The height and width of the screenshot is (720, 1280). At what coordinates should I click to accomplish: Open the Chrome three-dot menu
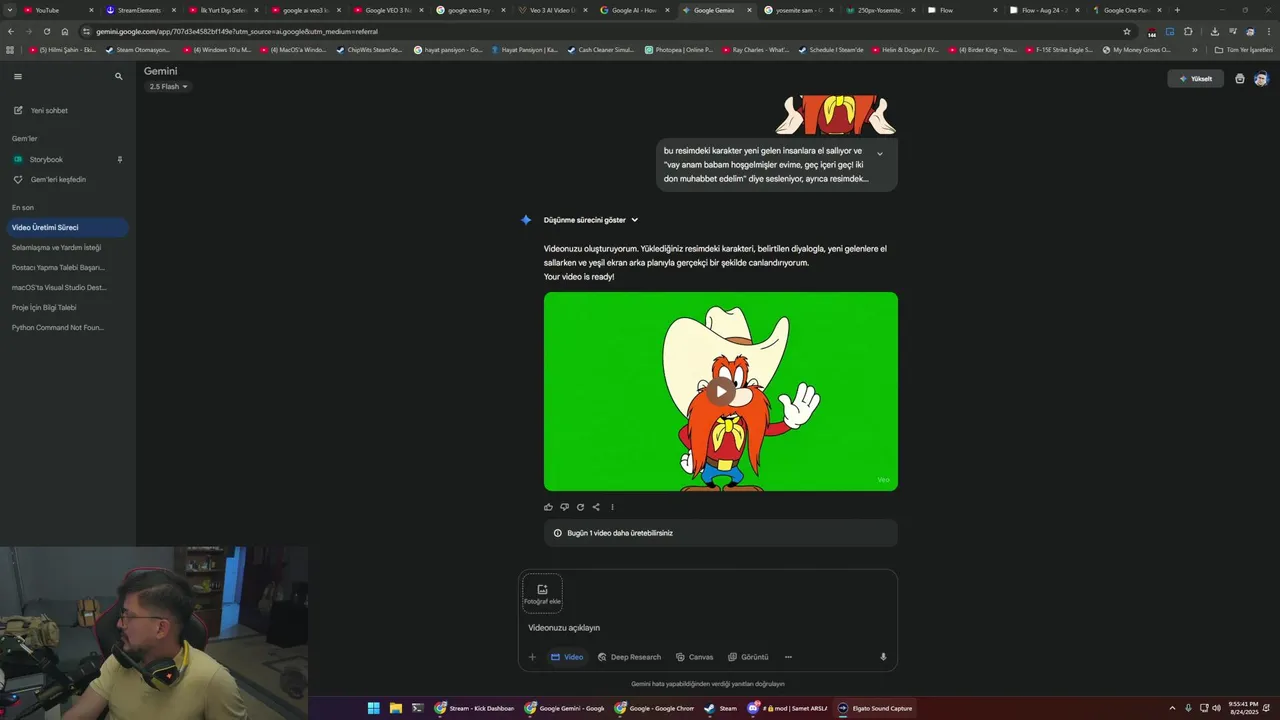1268,31
